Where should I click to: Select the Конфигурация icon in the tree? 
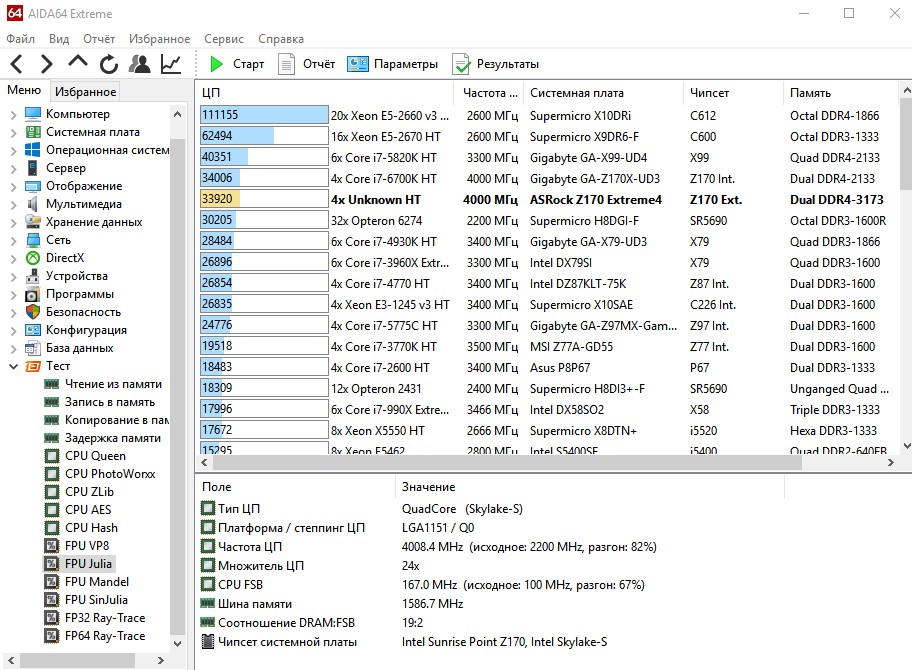click(33, 330)
